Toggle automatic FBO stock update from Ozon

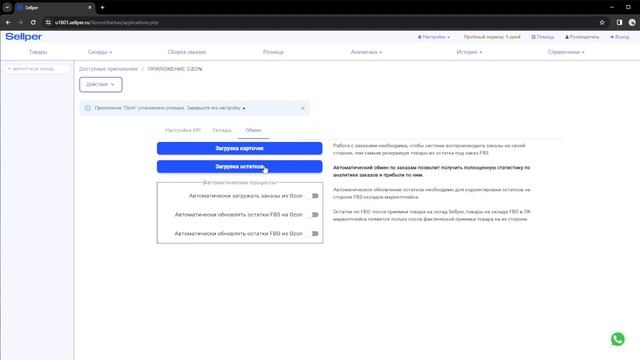coord(314,233)
